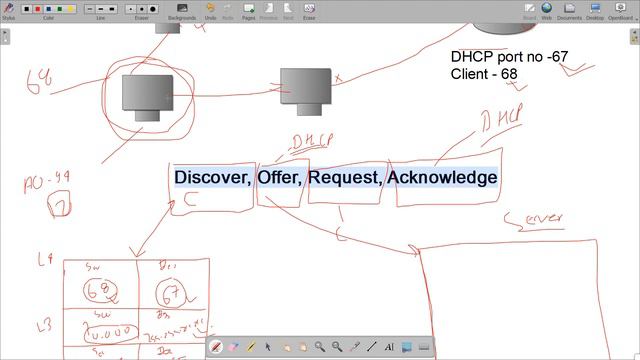
Task: Select the Highlighter marker tool
Action: tap(251, 347)
